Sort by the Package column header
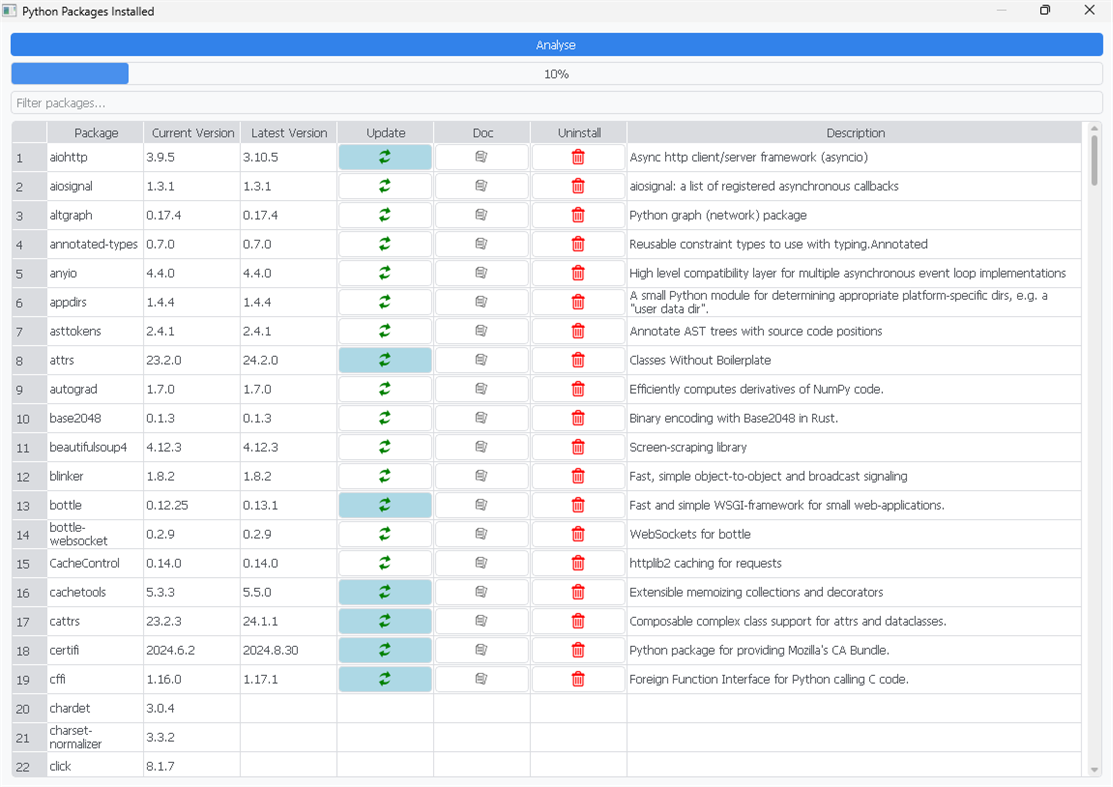This screenshot has height=787, width=1113. [95, 133]
